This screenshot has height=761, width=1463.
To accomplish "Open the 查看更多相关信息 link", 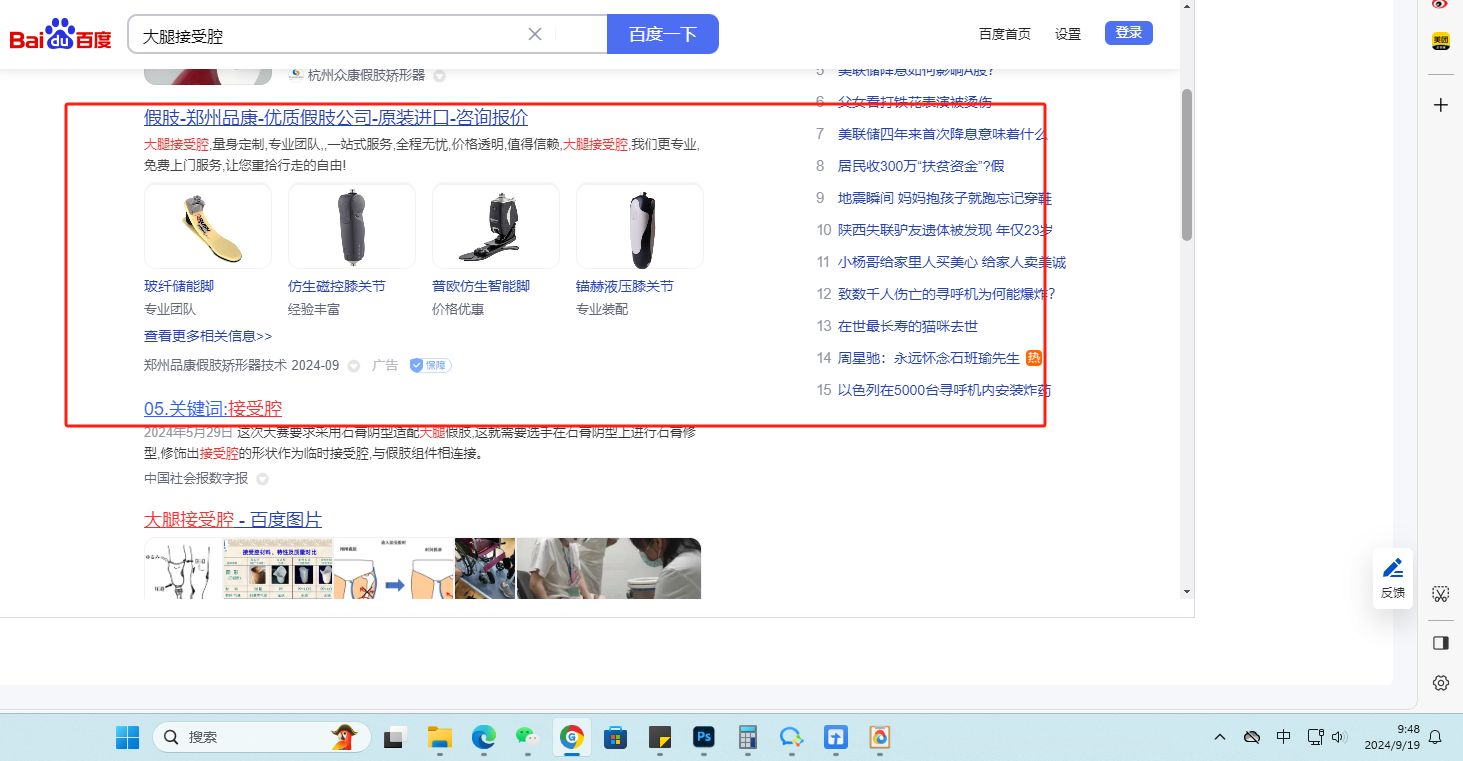I will tap(208, 336).
